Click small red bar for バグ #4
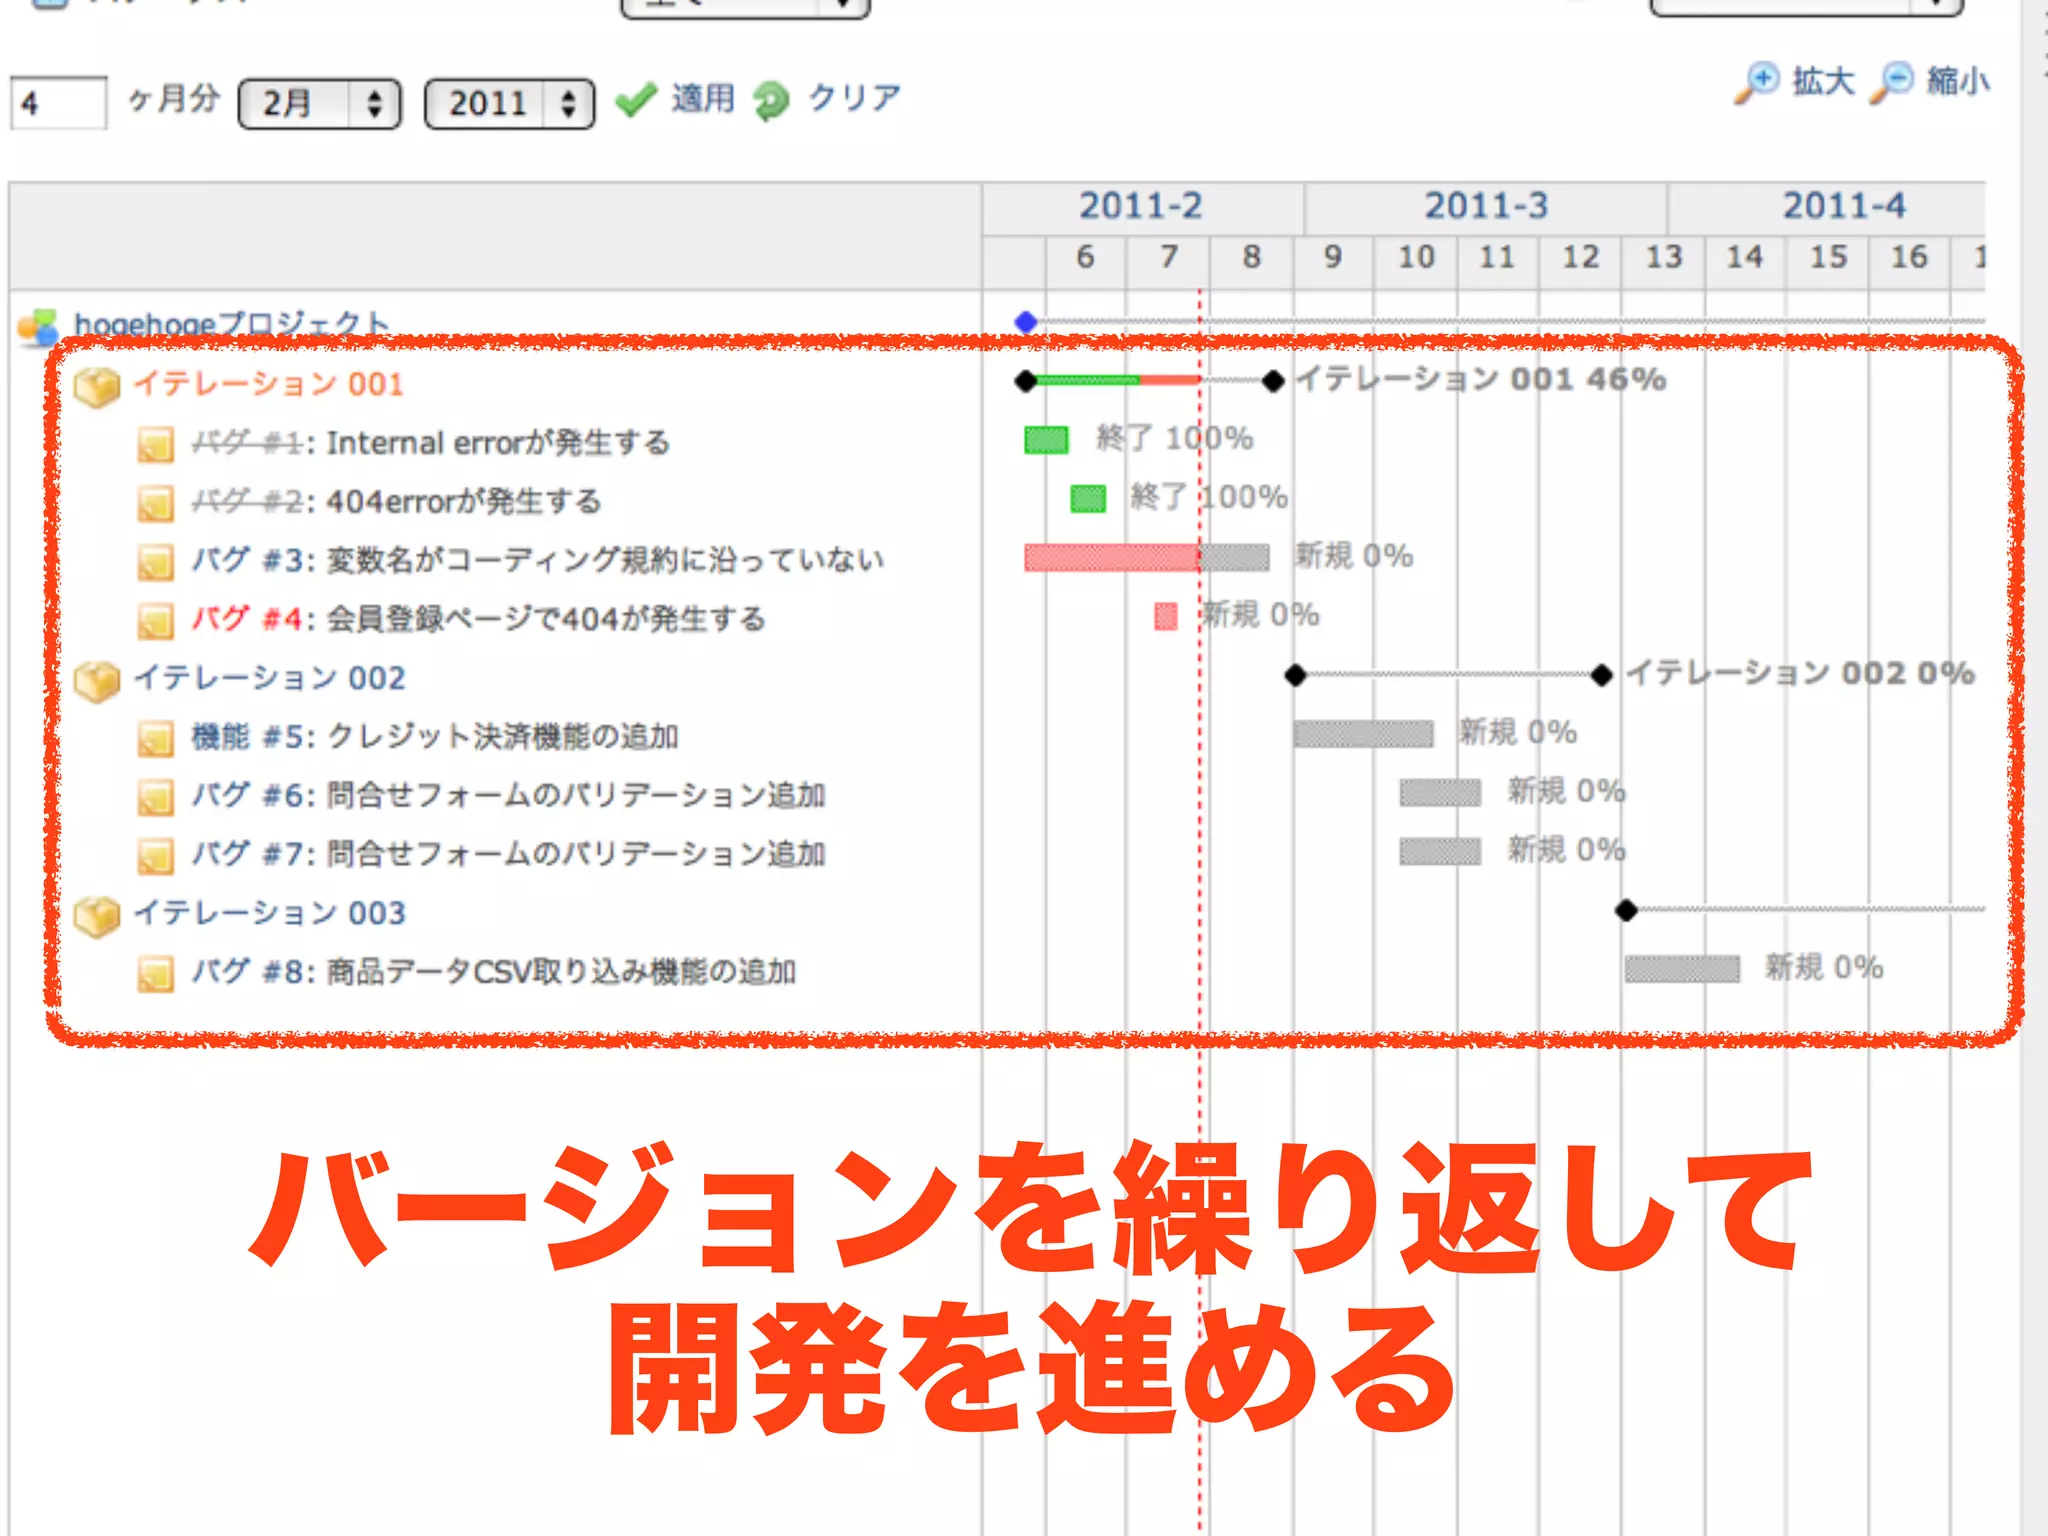 click(1165, 616)
